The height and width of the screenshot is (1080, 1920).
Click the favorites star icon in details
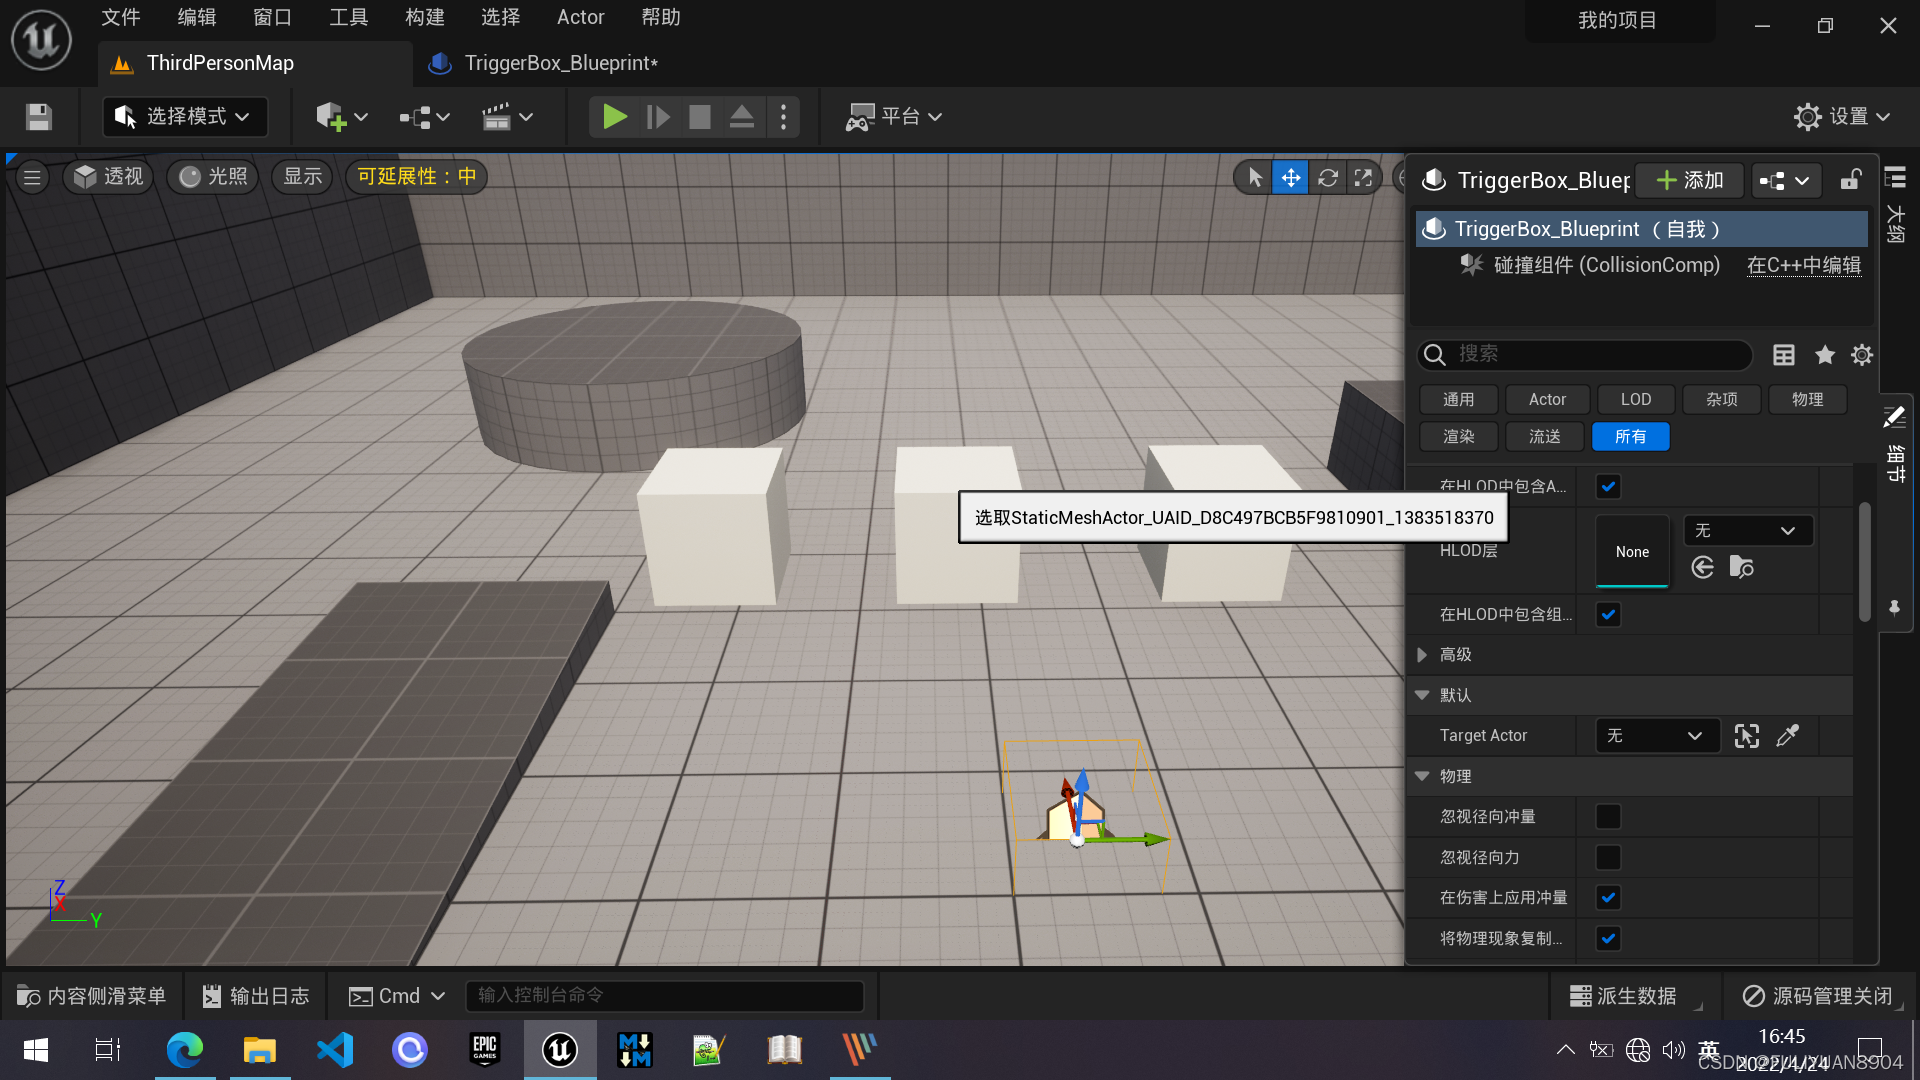tap(1824, 355)
